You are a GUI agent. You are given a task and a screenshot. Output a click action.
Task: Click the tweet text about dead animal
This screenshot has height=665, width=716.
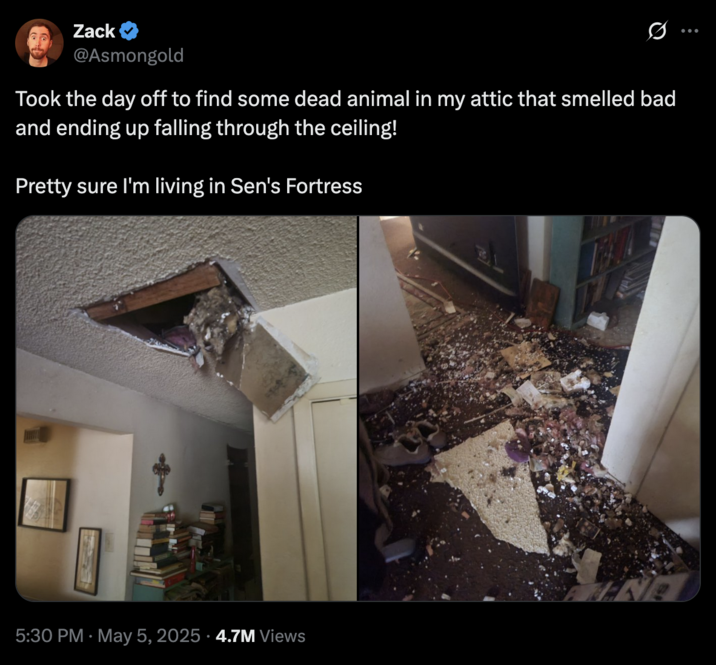tap(345, 113)
